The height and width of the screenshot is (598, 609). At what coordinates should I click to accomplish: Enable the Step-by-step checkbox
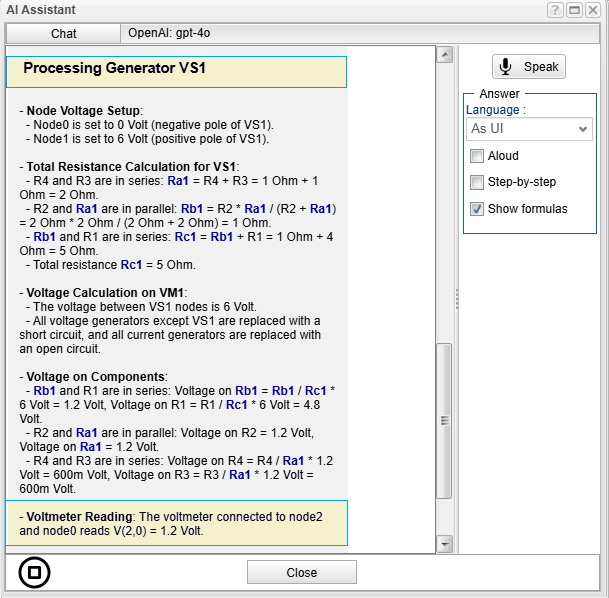477,182
